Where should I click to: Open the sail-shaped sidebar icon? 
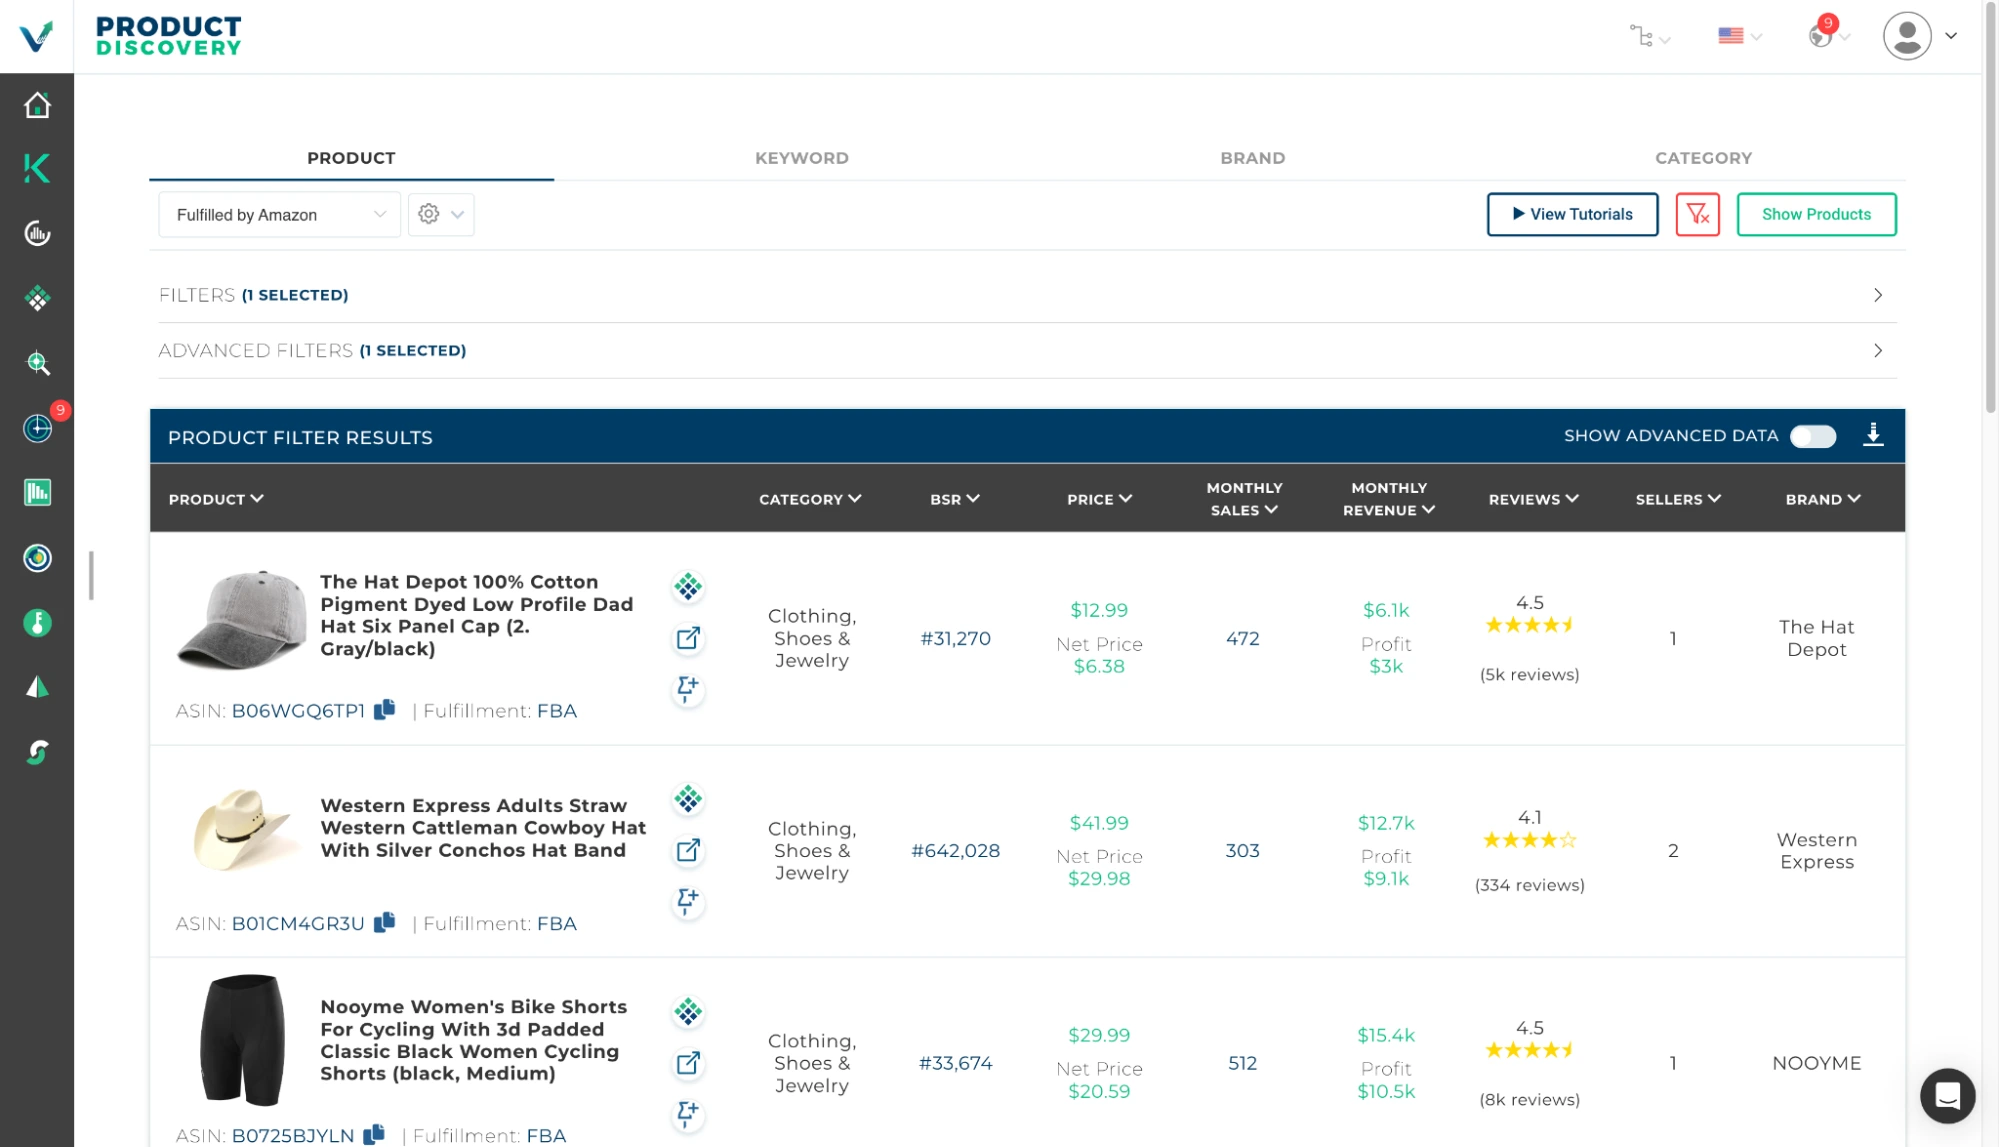[37, 687]
